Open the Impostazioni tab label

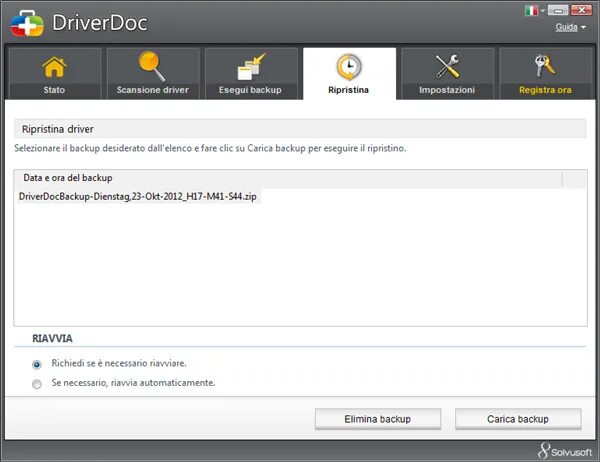(x=447, y=90)
